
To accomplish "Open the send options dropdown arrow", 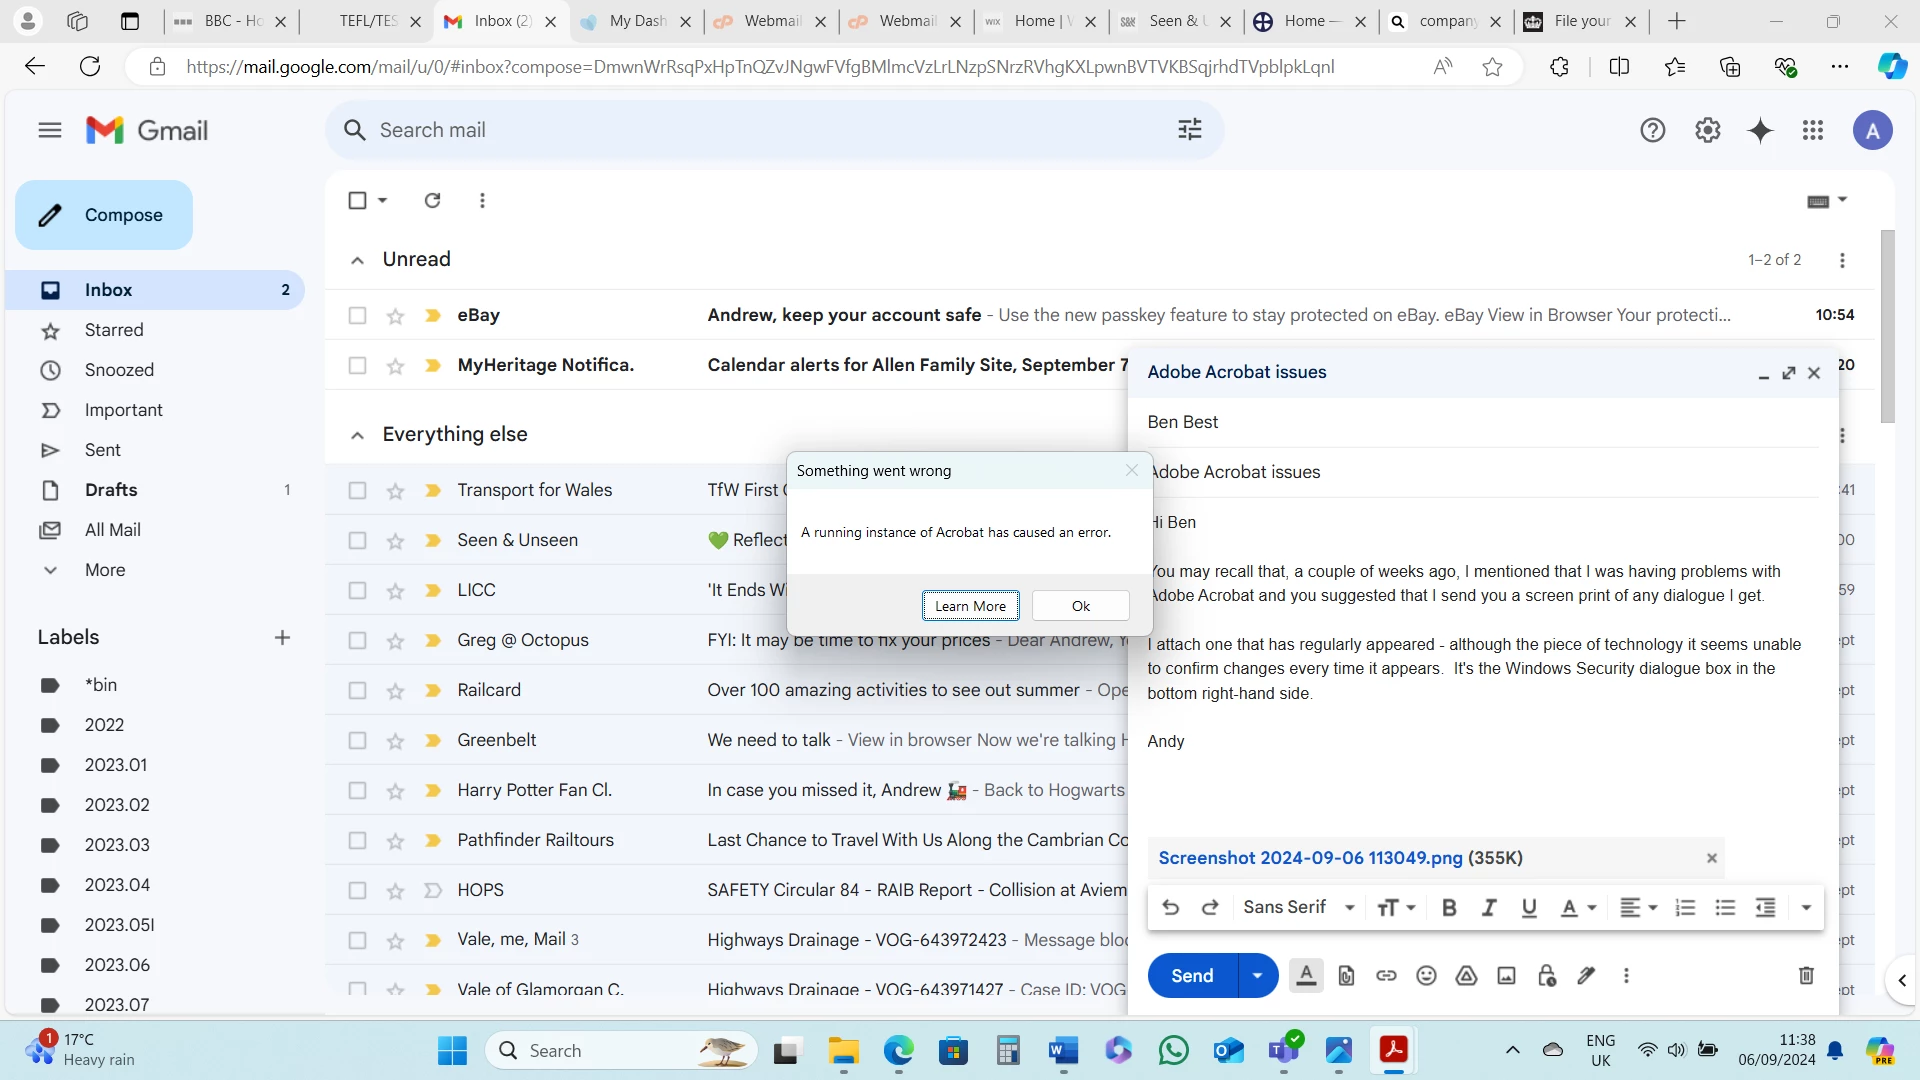I will [x=1257, y=976].
